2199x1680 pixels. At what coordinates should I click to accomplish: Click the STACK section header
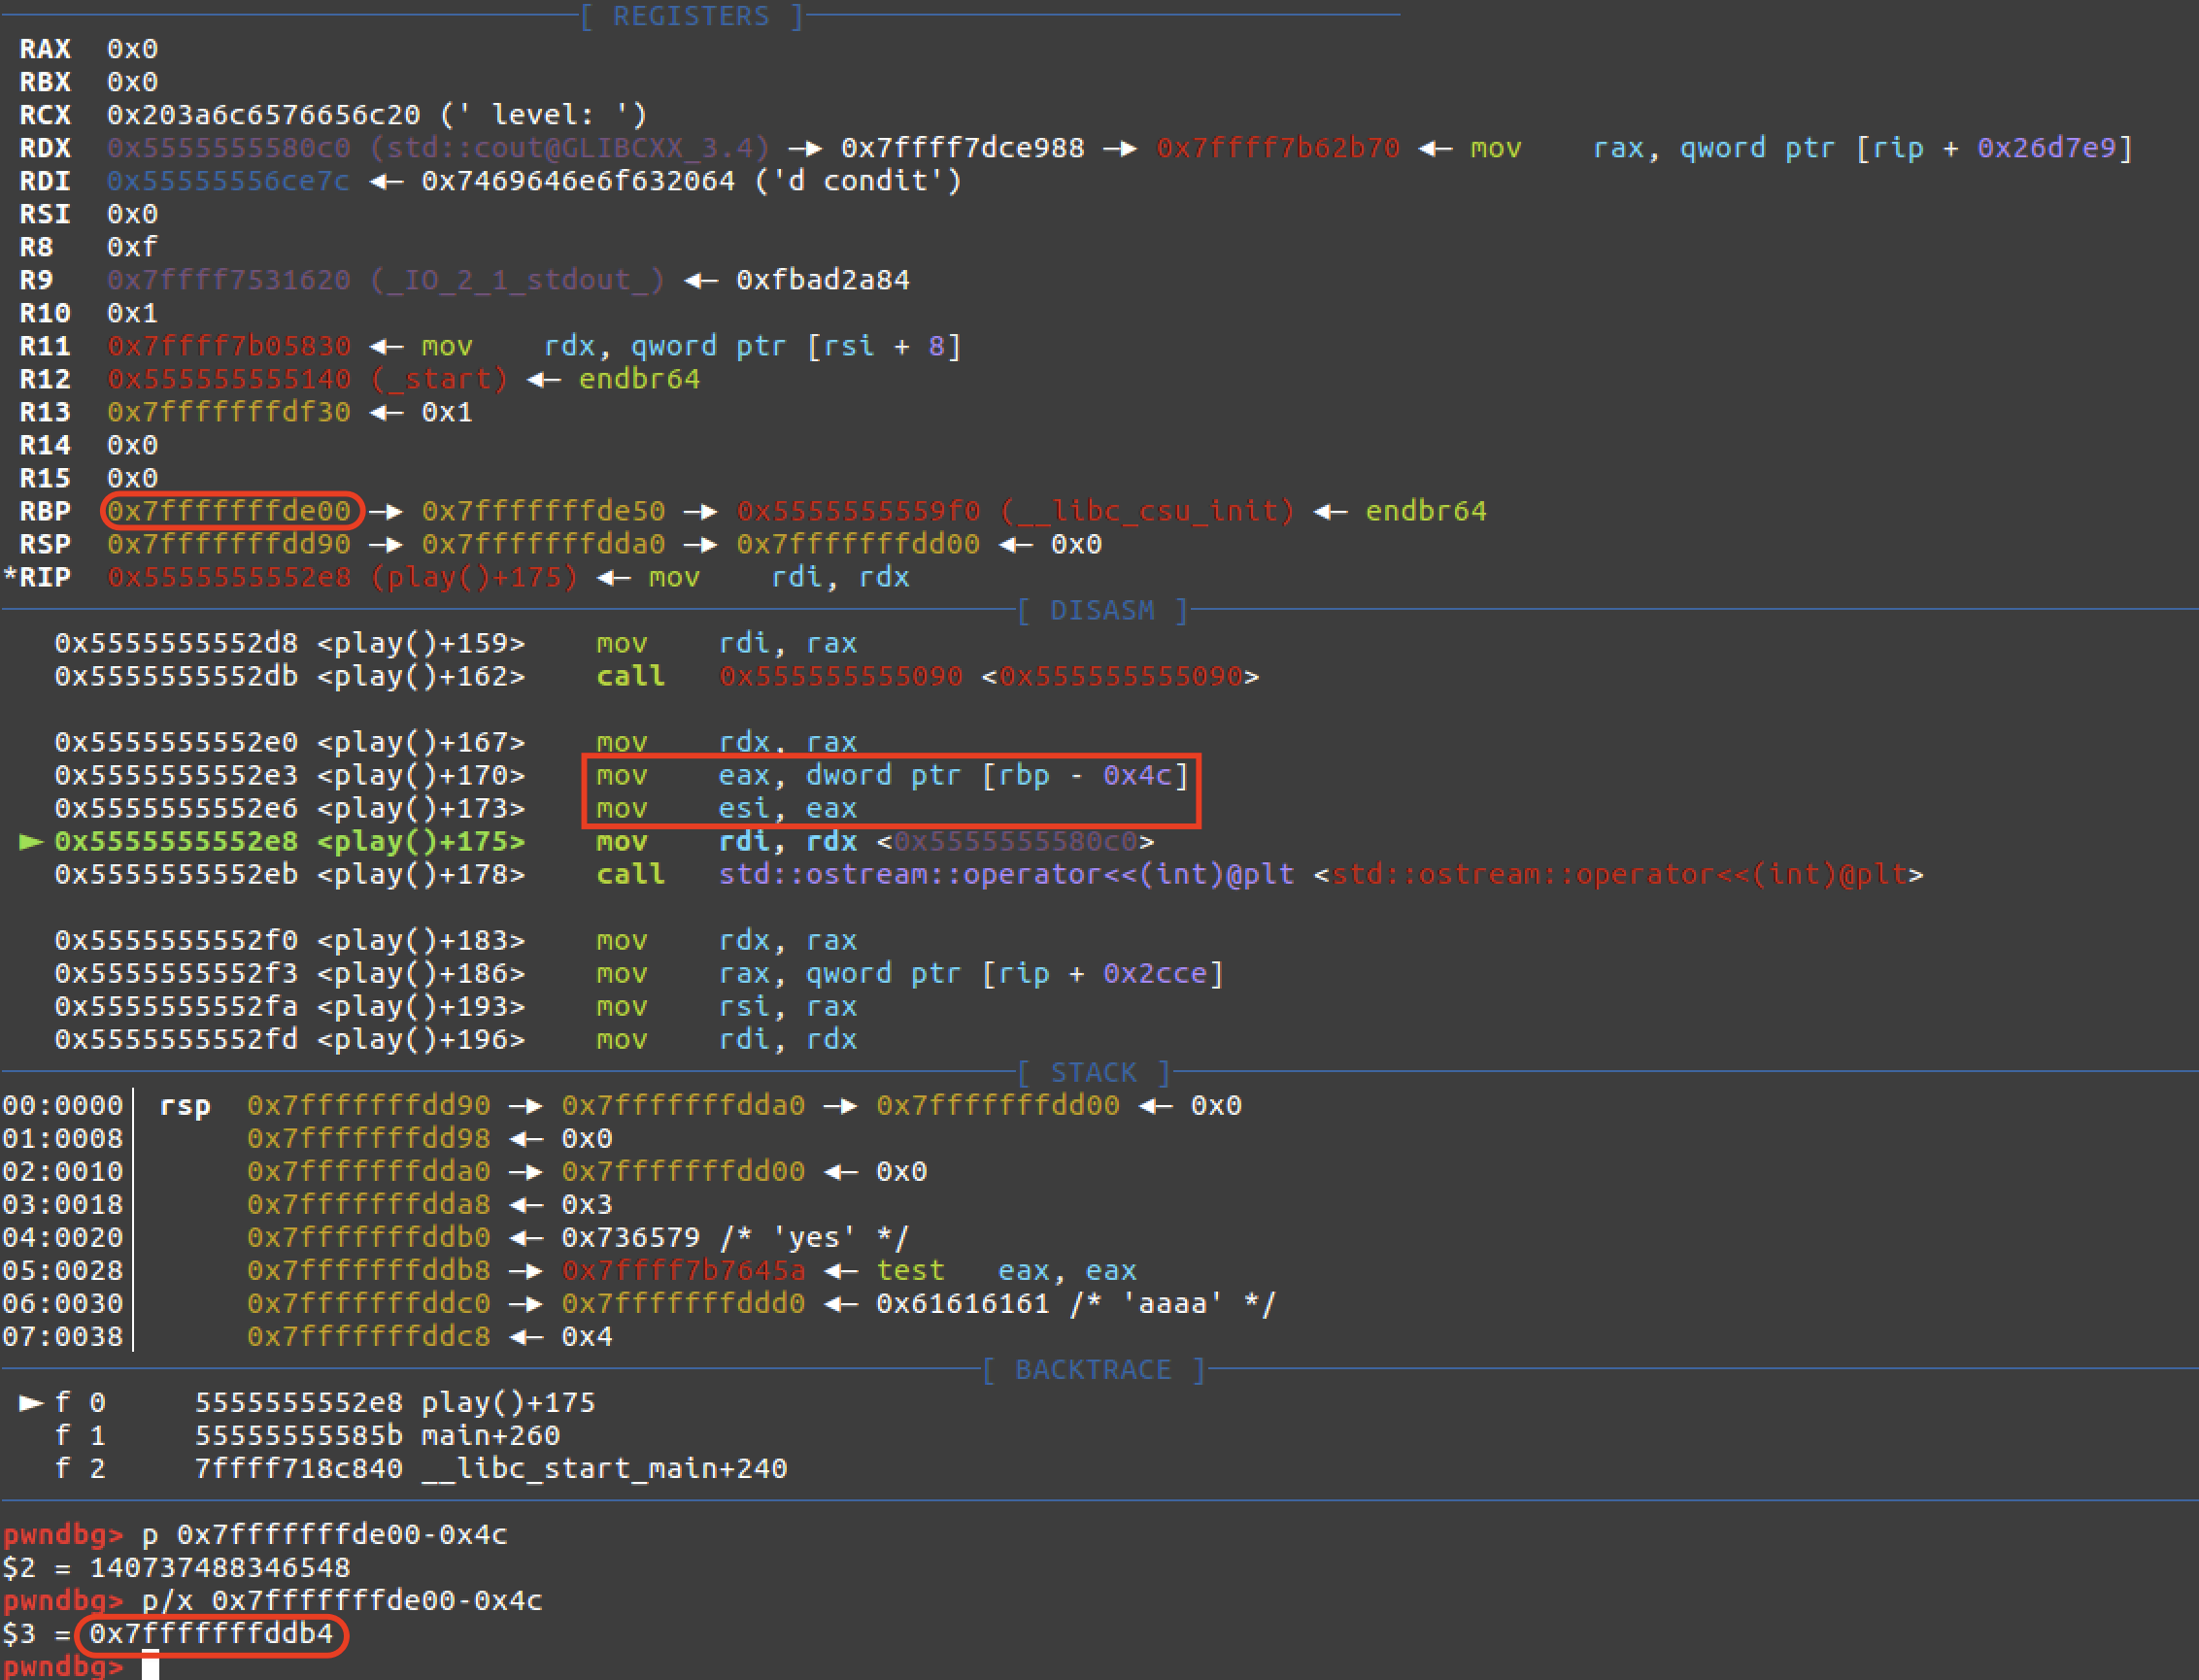pos(1094,1072)
